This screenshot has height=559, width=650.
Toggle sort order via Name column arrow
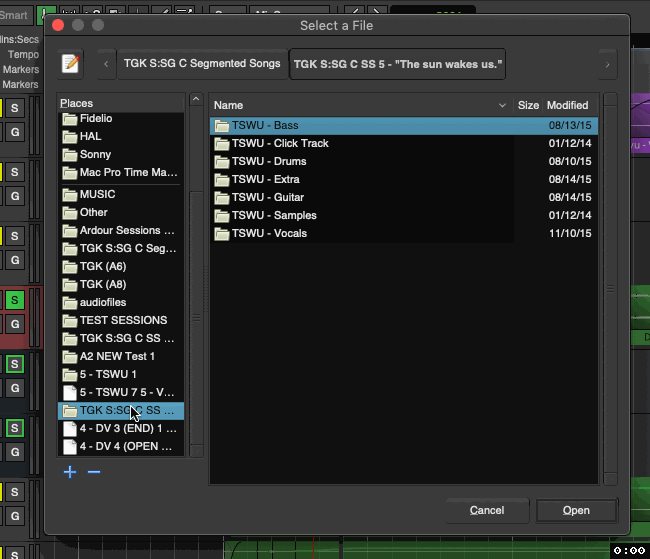coord(502,105)
